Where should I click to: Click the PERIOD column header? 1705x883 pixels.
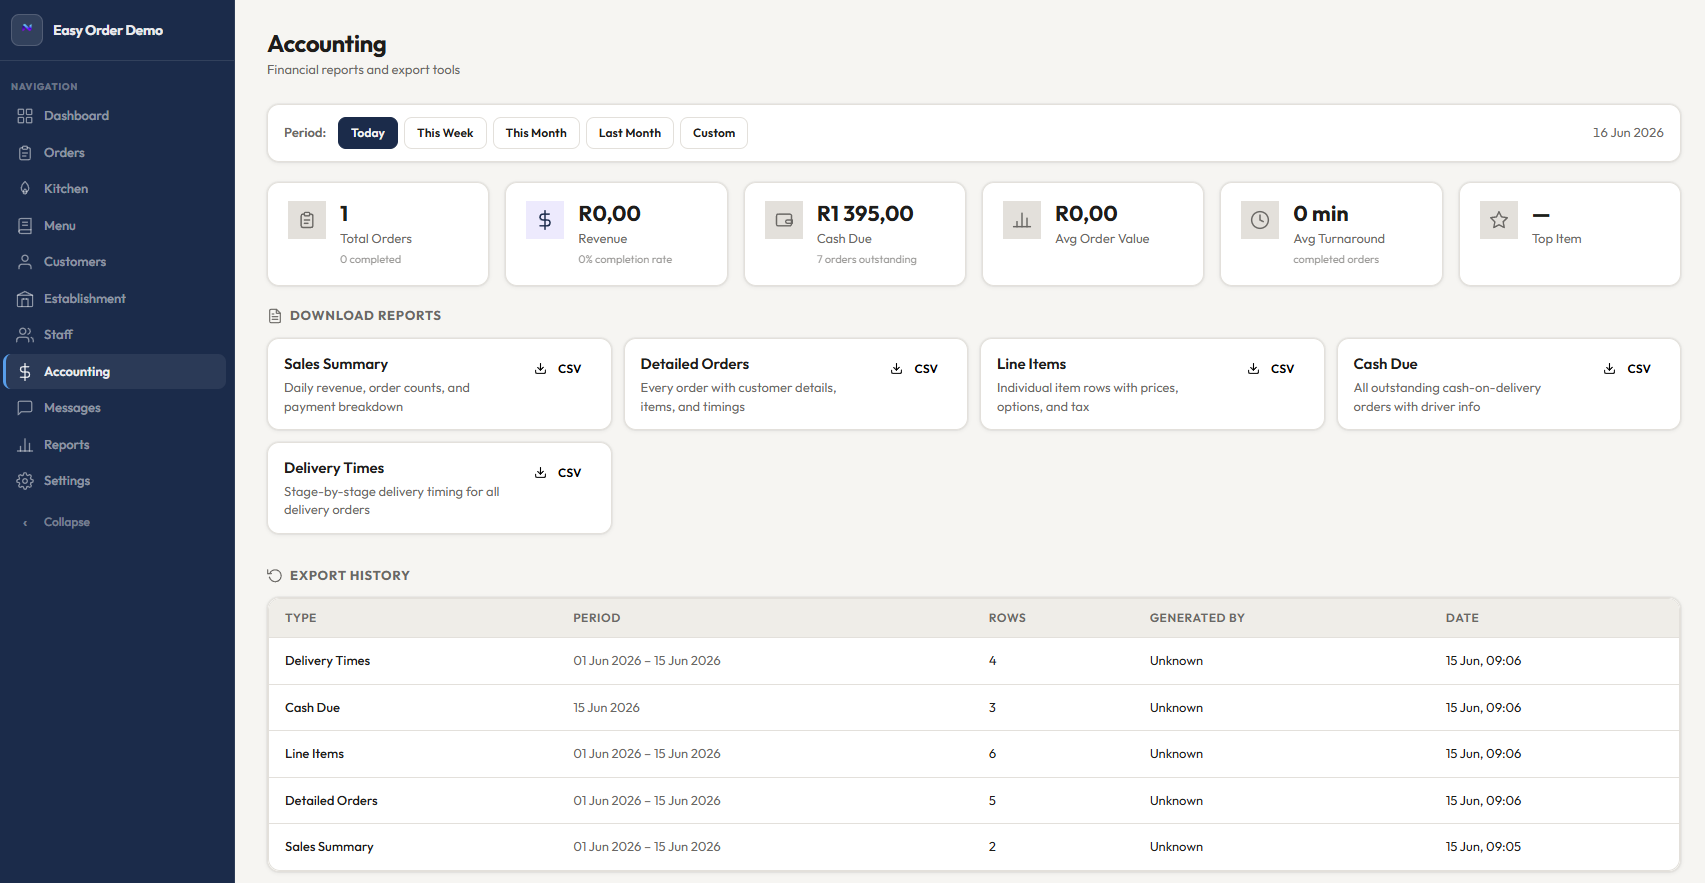pyautogui.click(x=597, y=618)
